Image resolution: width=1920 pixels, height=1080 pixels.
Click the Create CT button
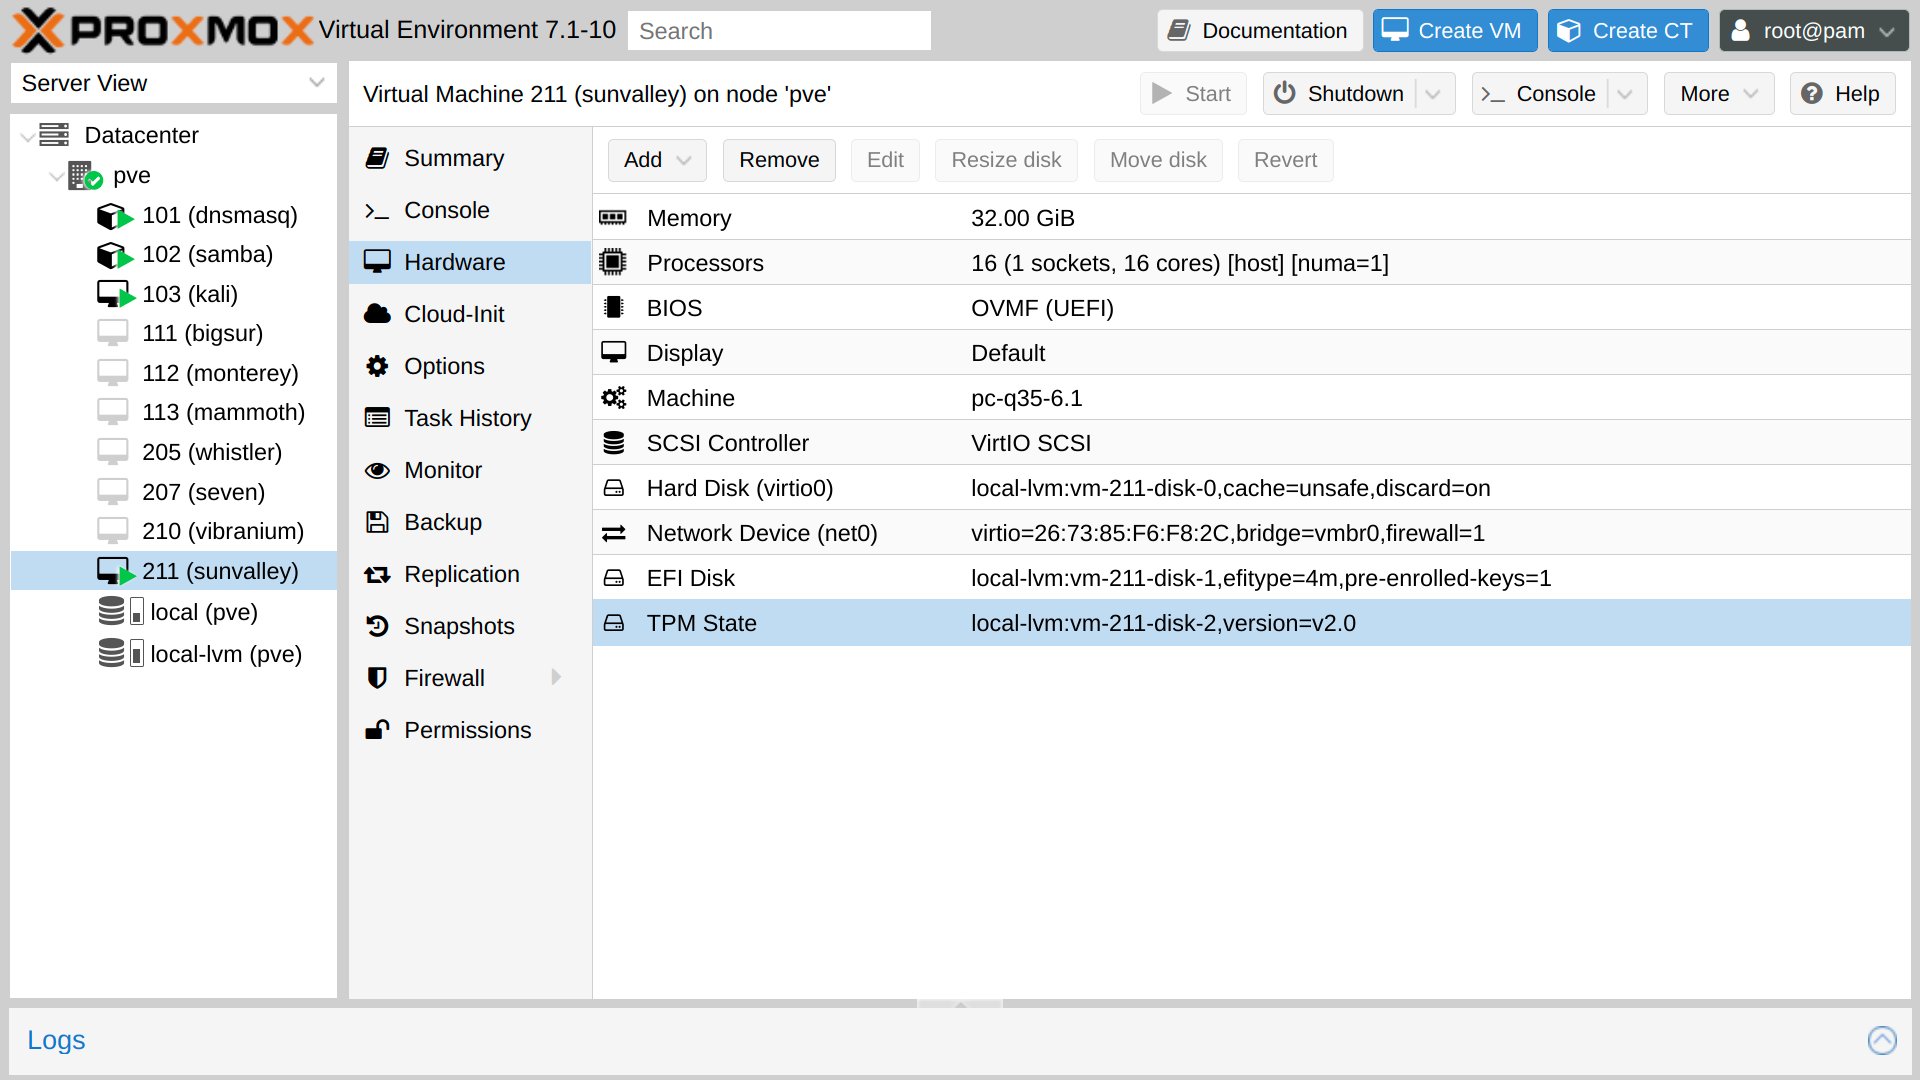[x=1628, y=31]
